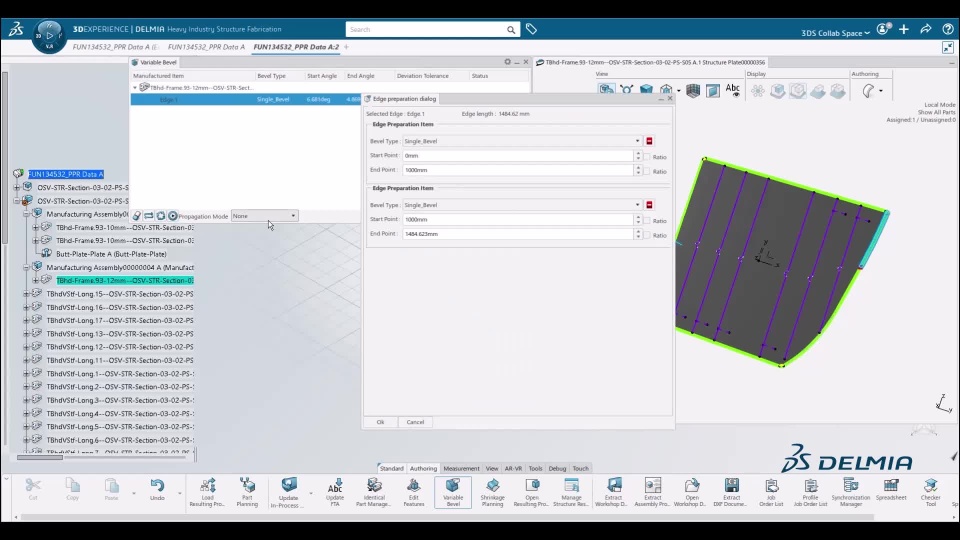Click the Undo icon
The width and height of the screenshot is (960, 540).
coord(157,490)
